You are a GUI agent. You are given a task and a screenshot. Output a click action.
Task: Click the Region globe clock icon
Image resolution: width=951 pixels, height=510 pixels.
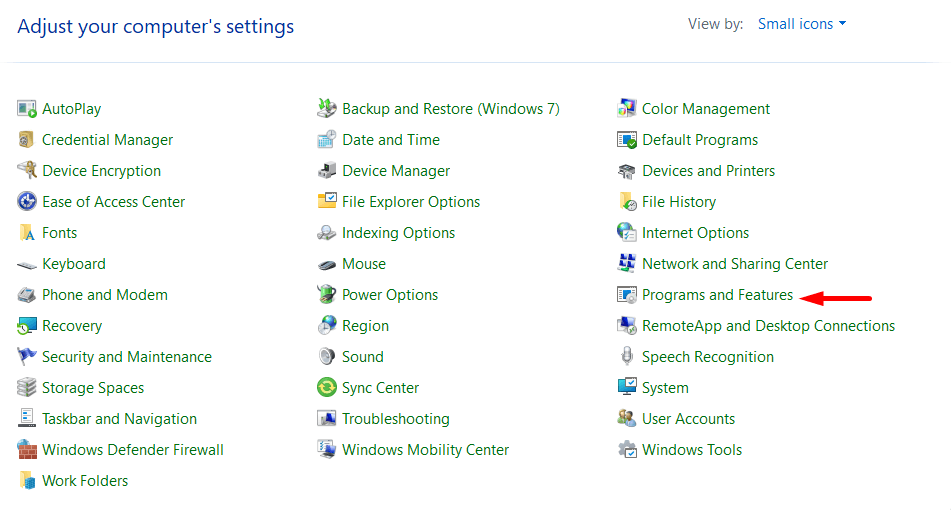[x=327, y=326]
